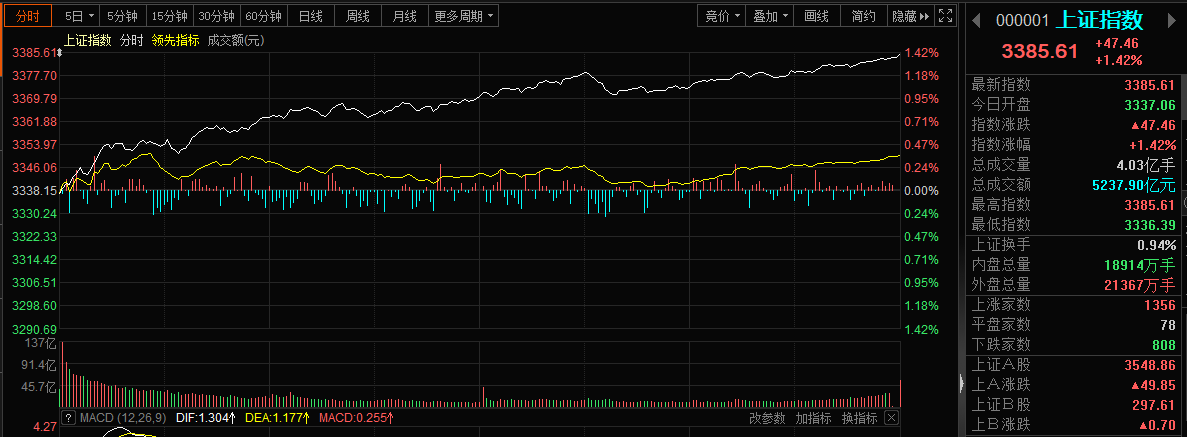Close the MACD indicator panel

[x=891, y=418]
